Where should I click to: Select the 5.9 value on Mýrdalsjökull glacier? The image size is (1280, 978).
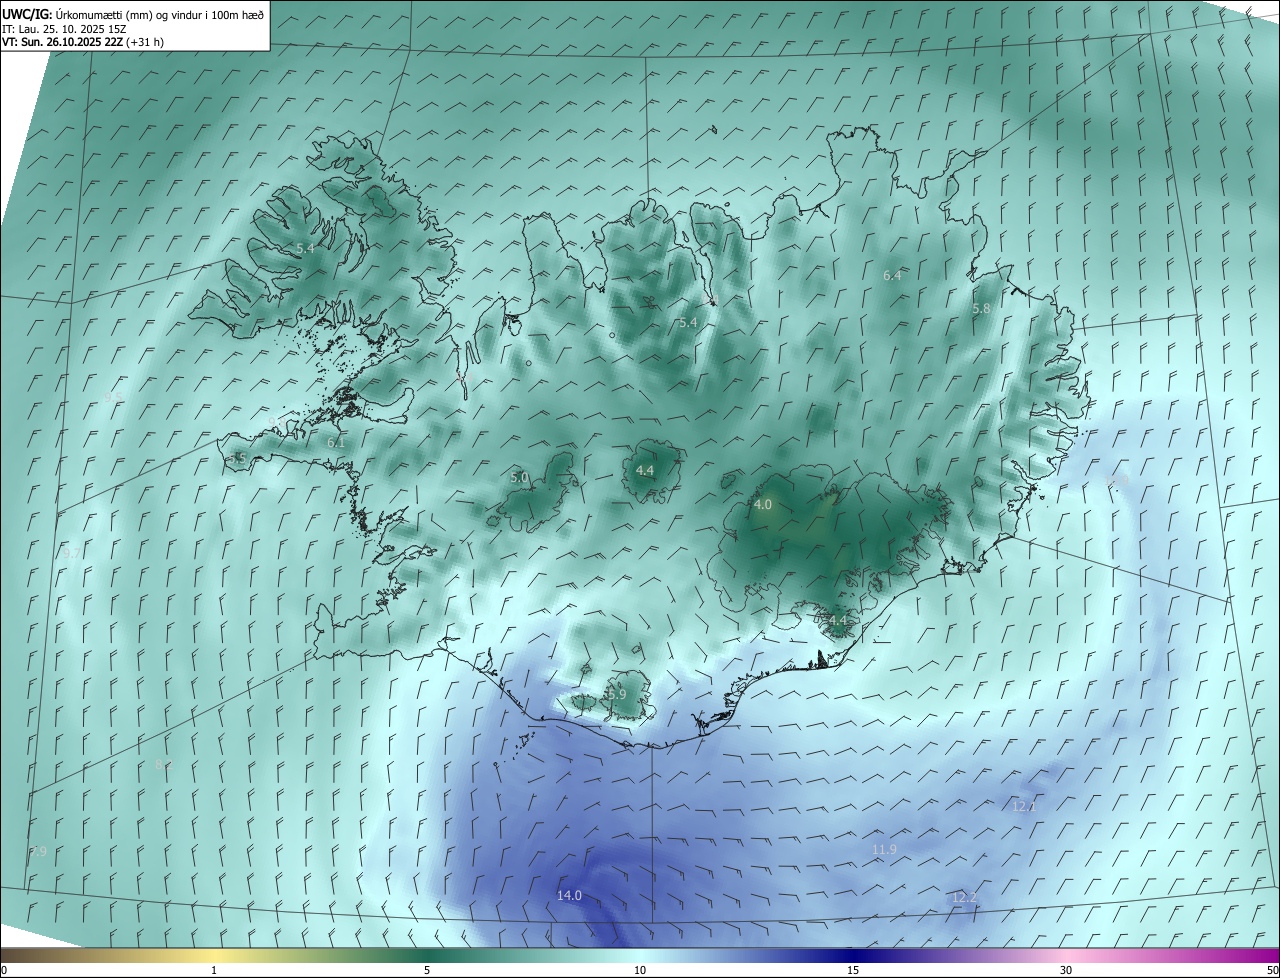[616, 694]
